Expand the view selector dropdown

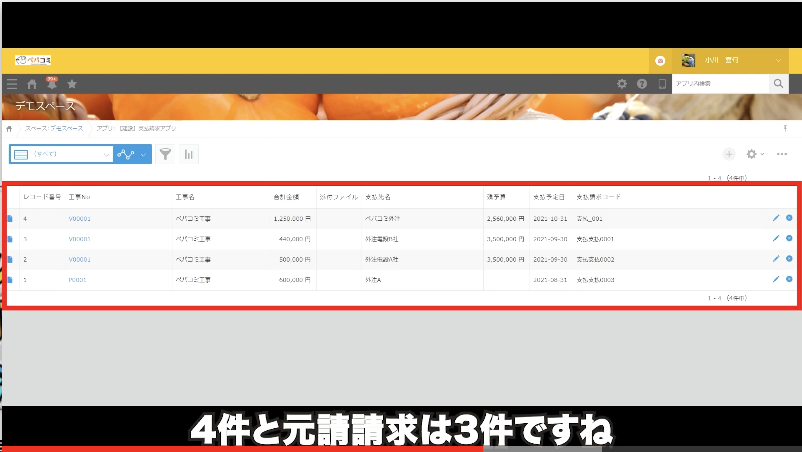click(106, 154)
